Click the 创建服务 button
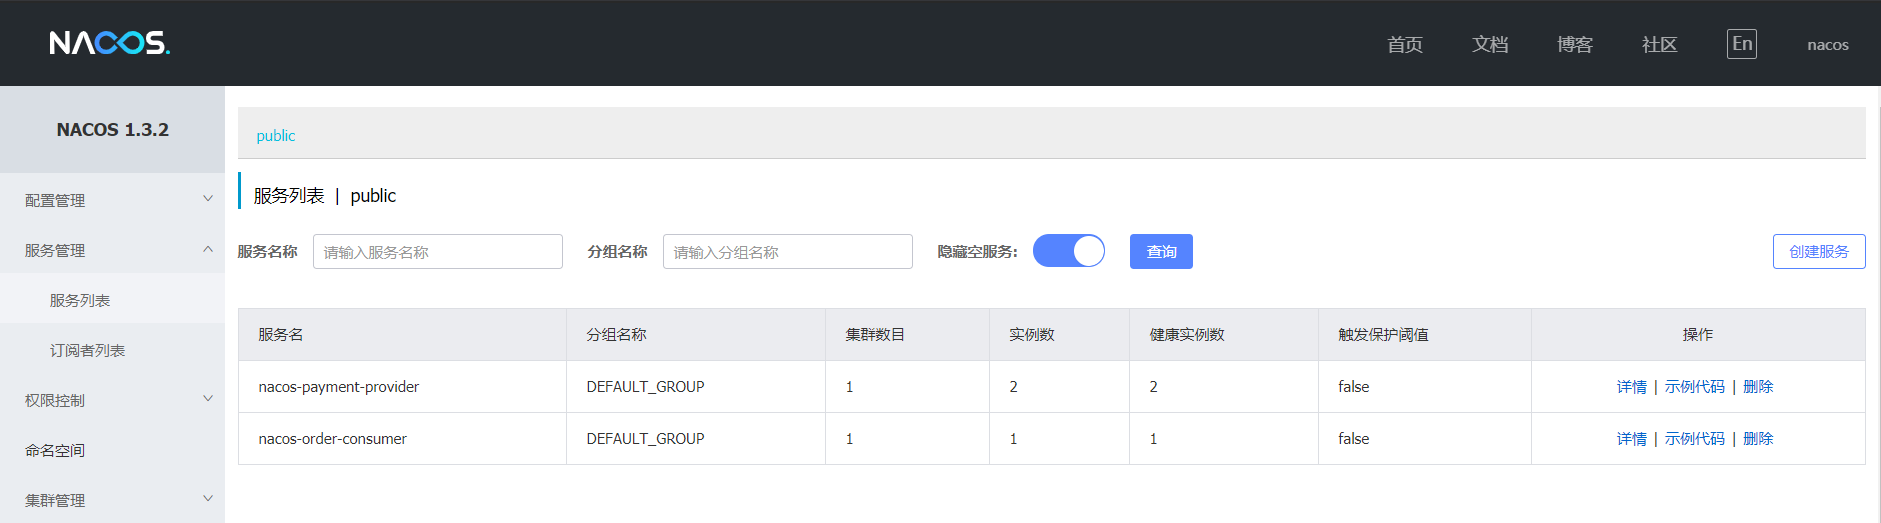This screenshot has height=523, width=1881. 1818,252
